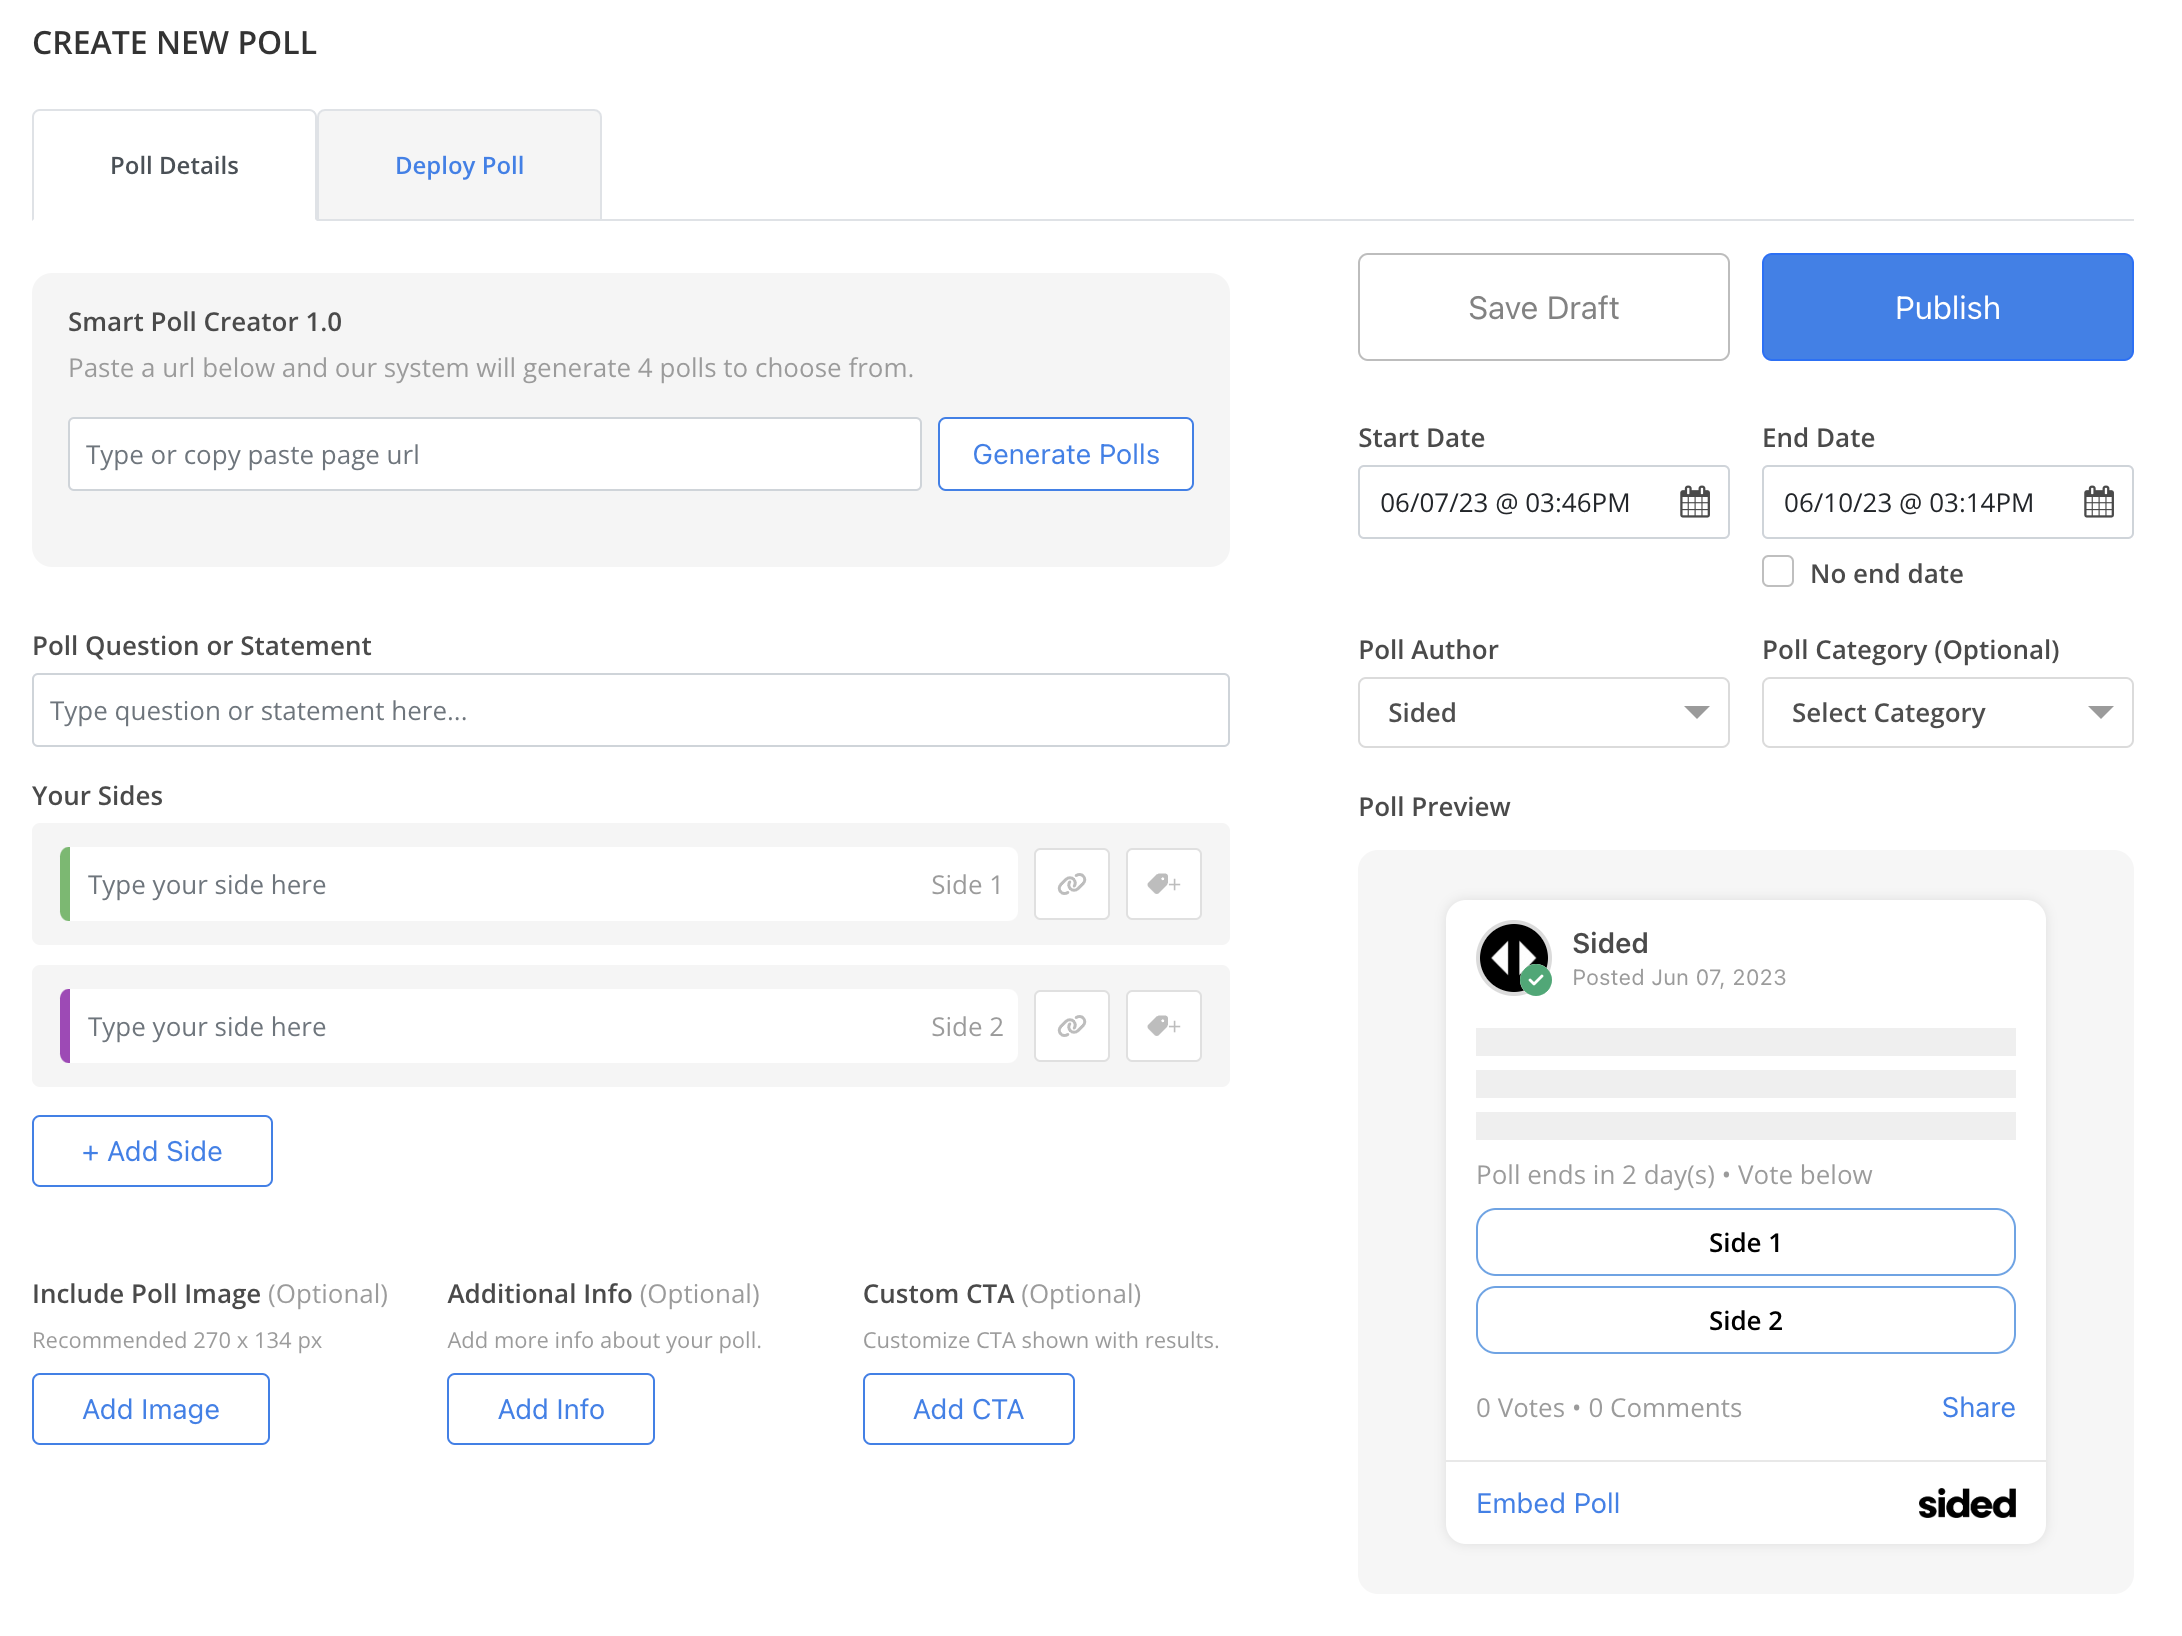Click the tag icon for Side 1
The height and width of the screenshot is (1636, 2182).
click(1163, 884)
